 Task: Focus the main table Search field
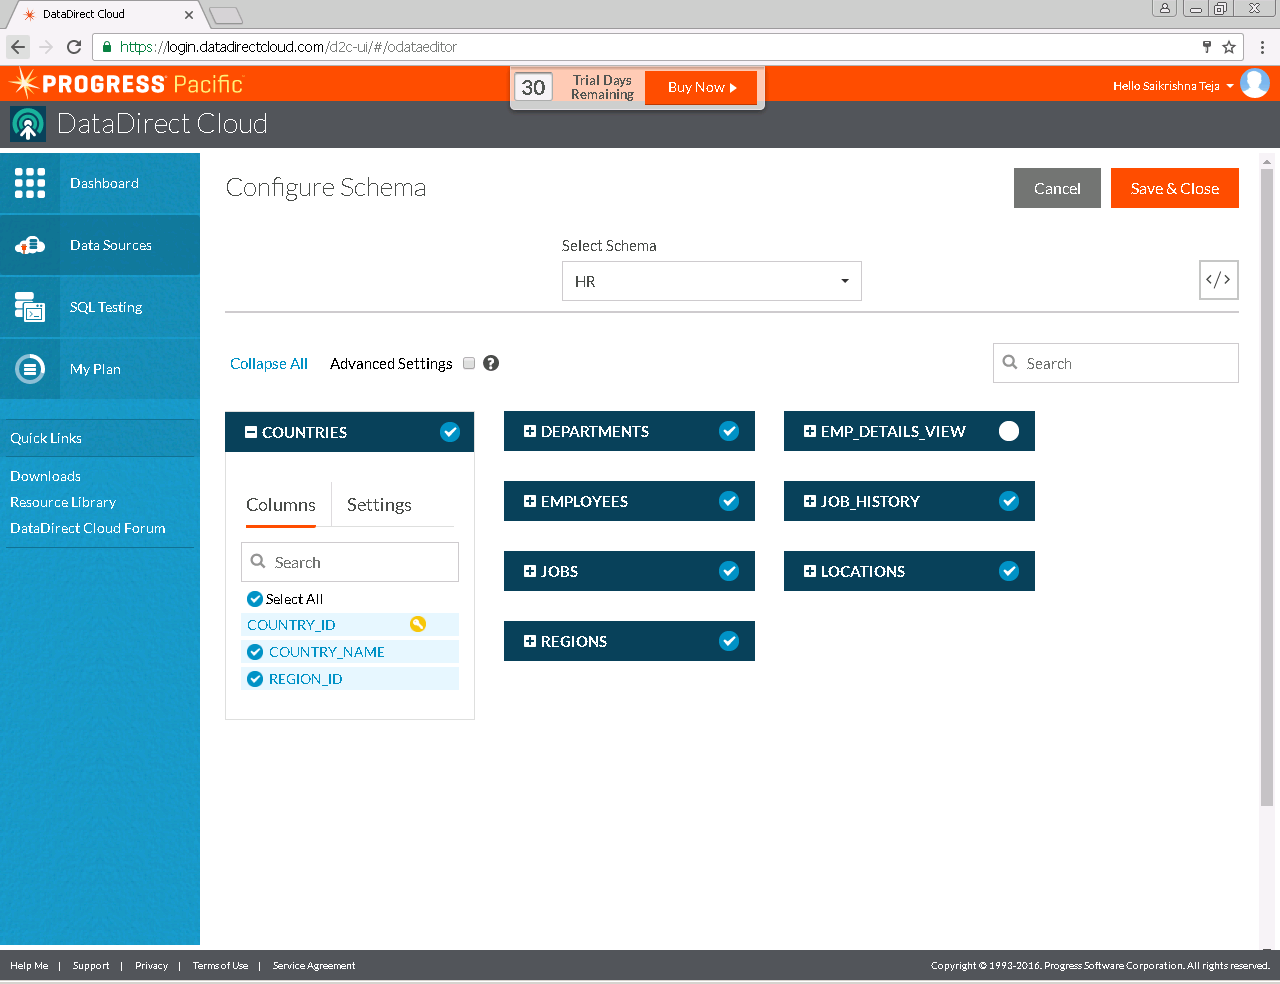(1116, 363)
